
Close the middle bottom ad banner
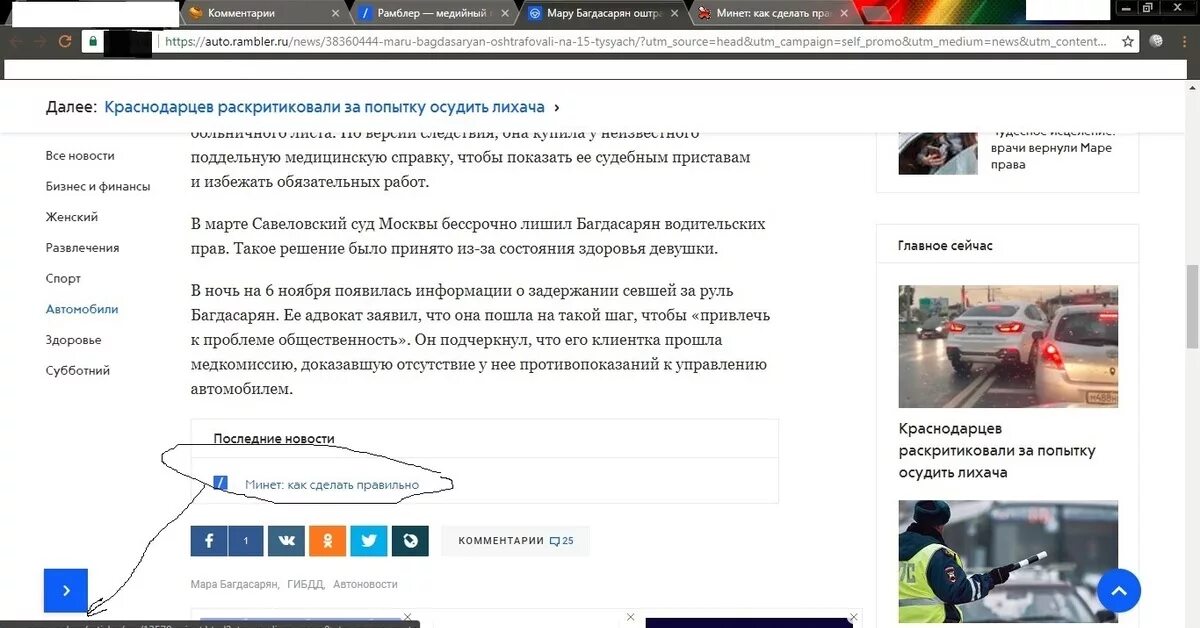(x=630, y=618)
